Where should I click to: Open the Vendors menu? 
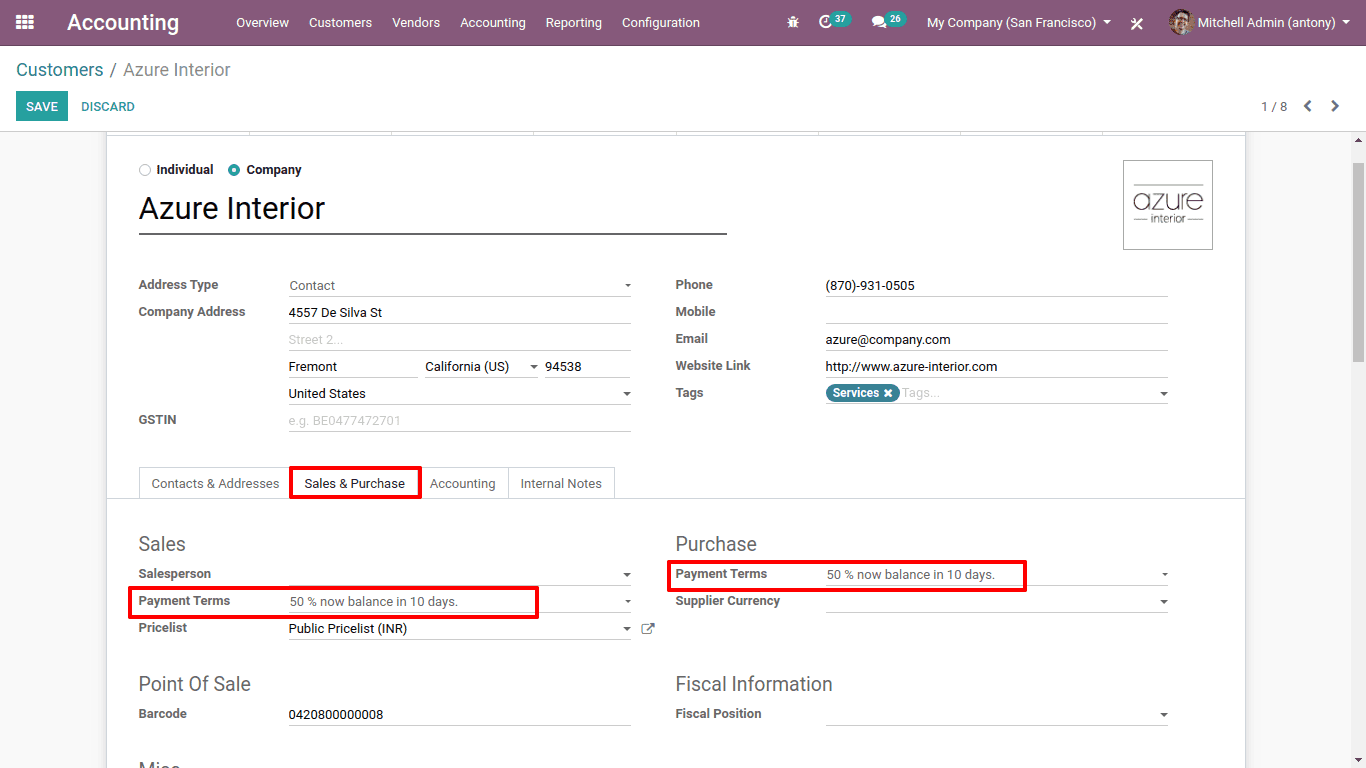coord(416,22)
